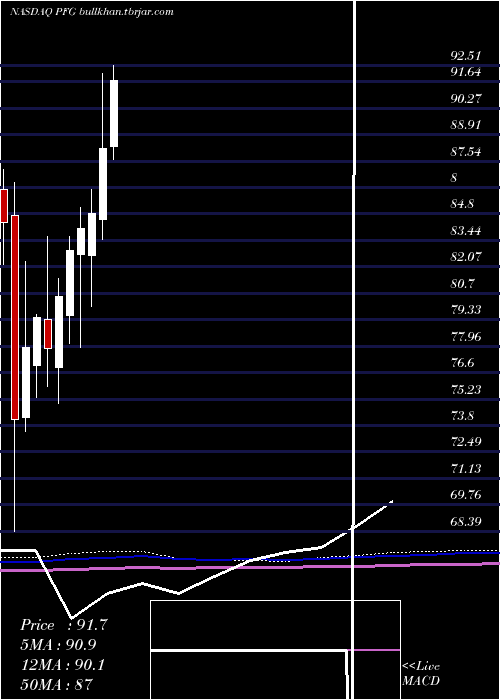Click the 50MA : 87 readout
The image size is (500, 700).
tap(57, 684)
